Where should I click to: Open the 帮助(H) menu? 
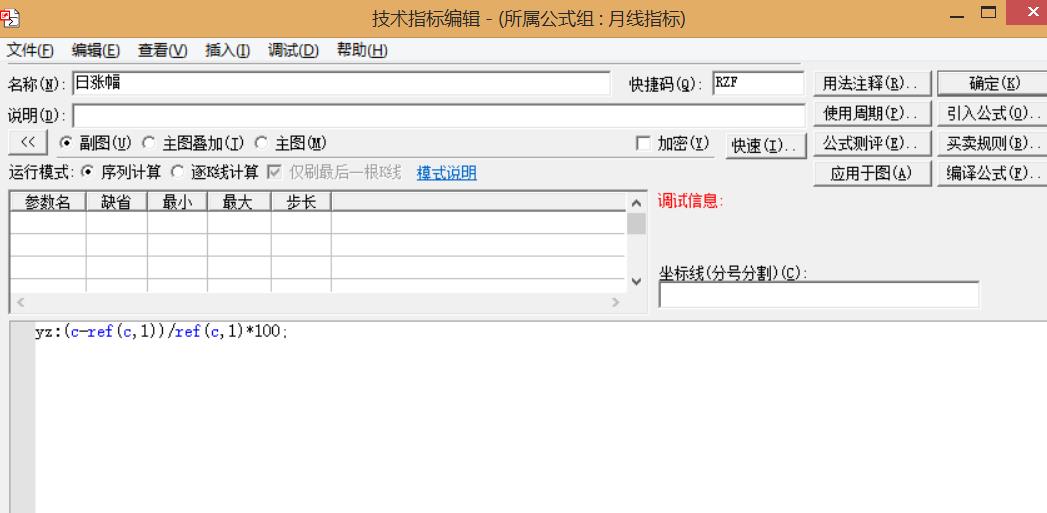coord(362,51)
